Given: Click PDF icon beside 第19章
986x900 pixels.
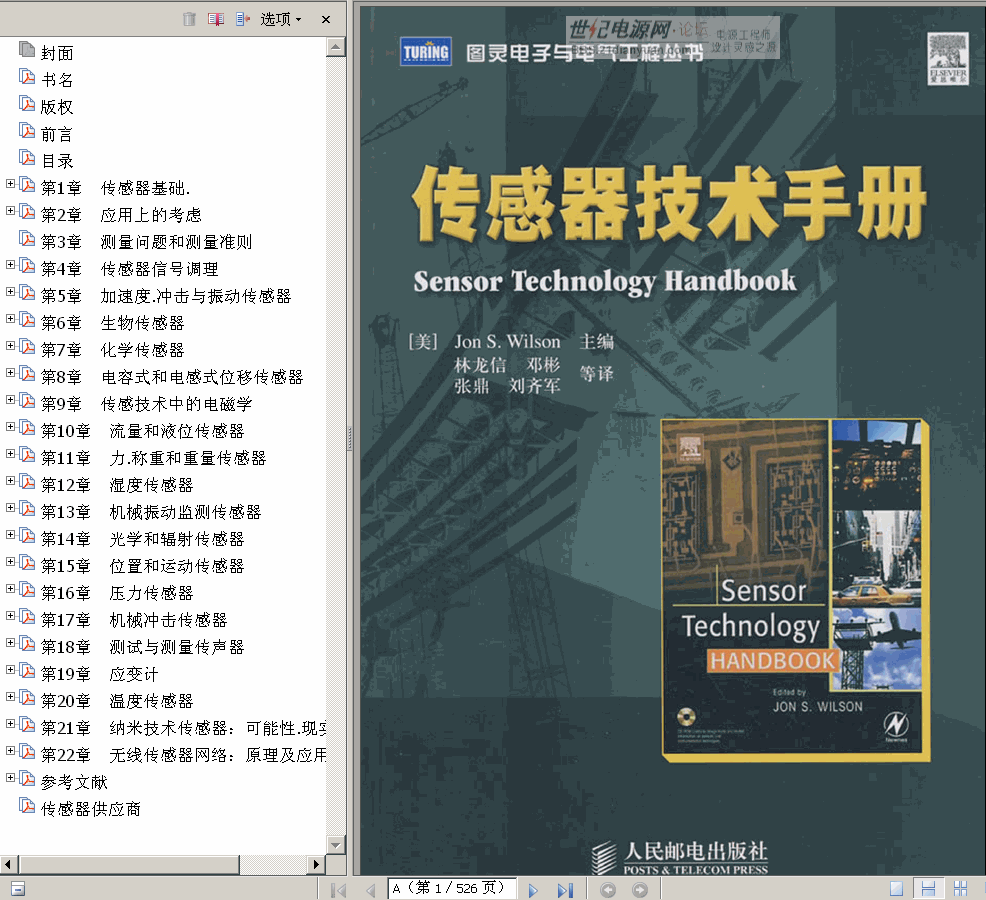Looking at the screenshot, I should pos(27,671).
